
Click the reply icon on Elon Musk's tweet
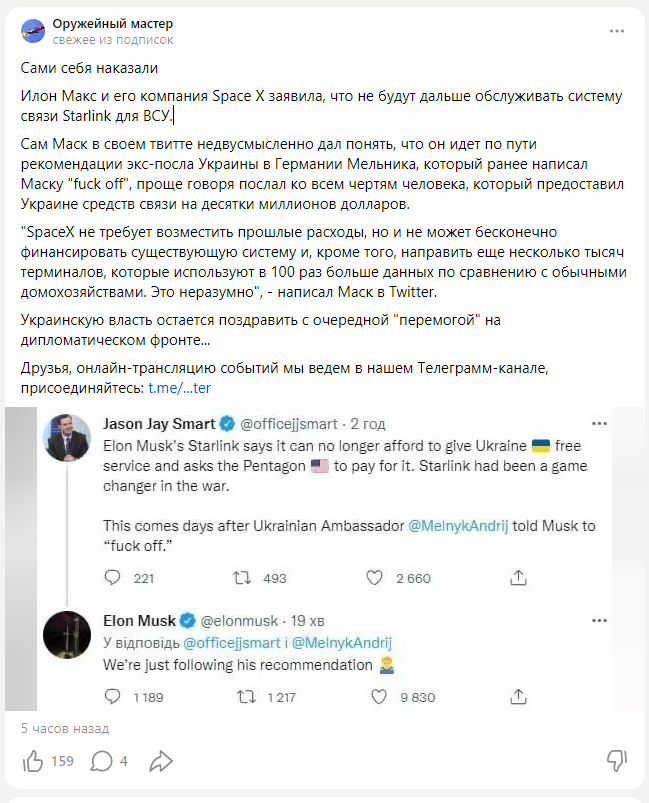[113, 697]
